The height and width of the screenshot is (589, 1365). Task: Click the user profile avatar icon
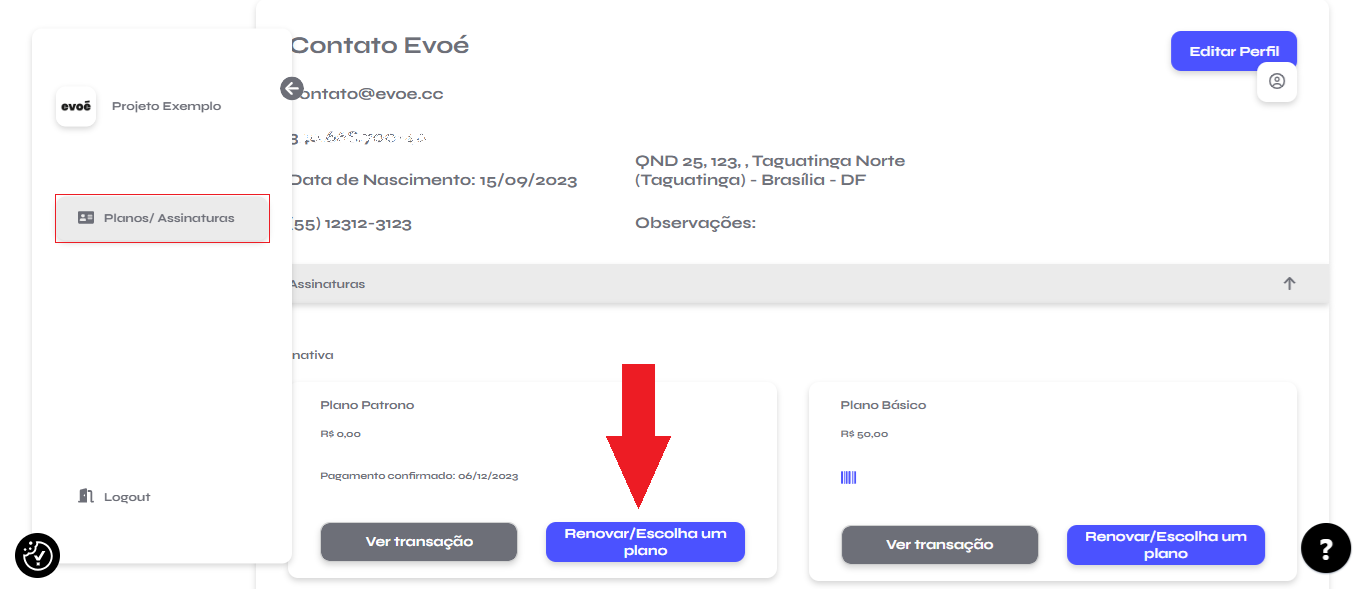pyautogui.click(x=1277, y=81)
